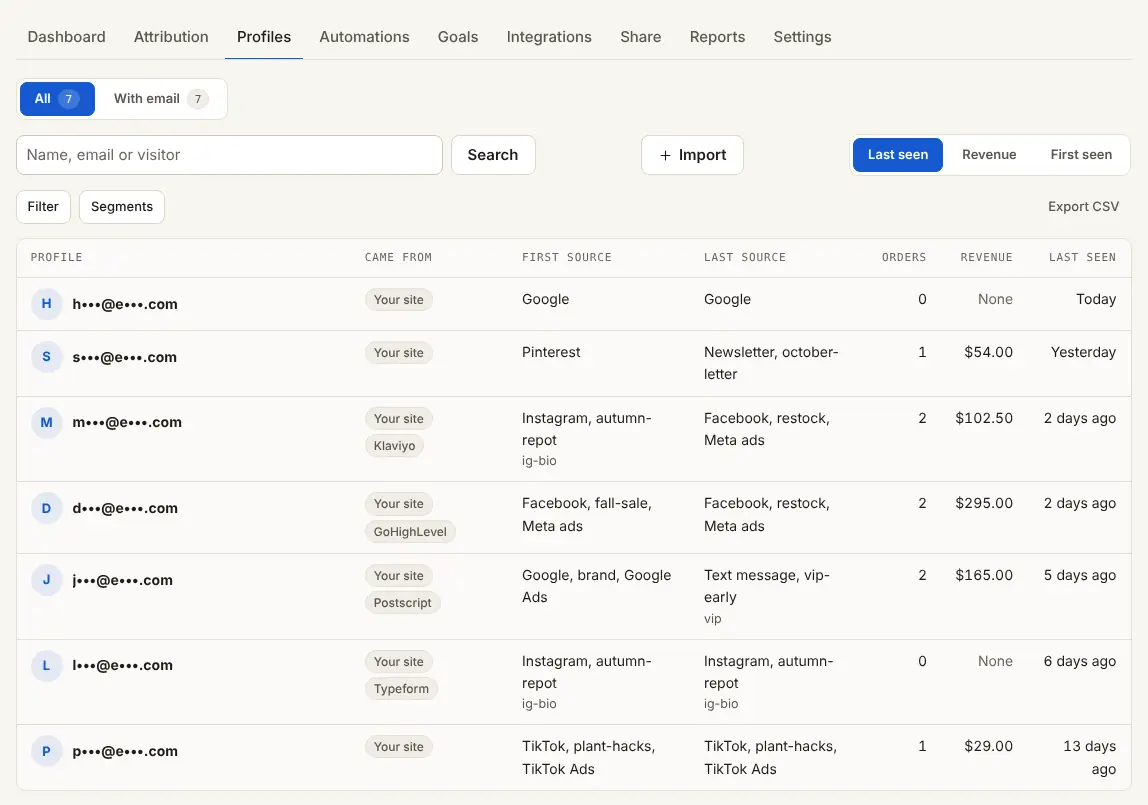Image resolution: width=1148 pixels, height=805 pixels.
Task: Click the Export CSV link
Action: 1083,206
